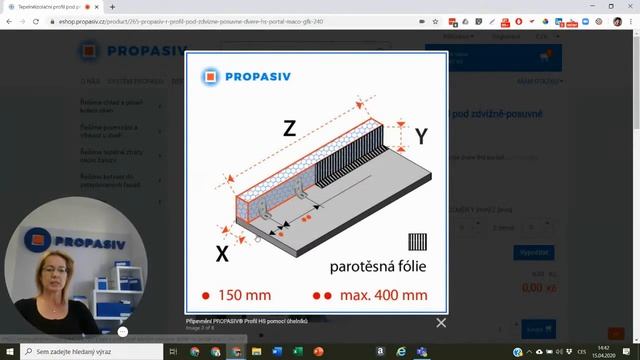Open Task View from the taskbar
Image resolution: width=640 pixels, height=360 pixels.
click(173, 351)
